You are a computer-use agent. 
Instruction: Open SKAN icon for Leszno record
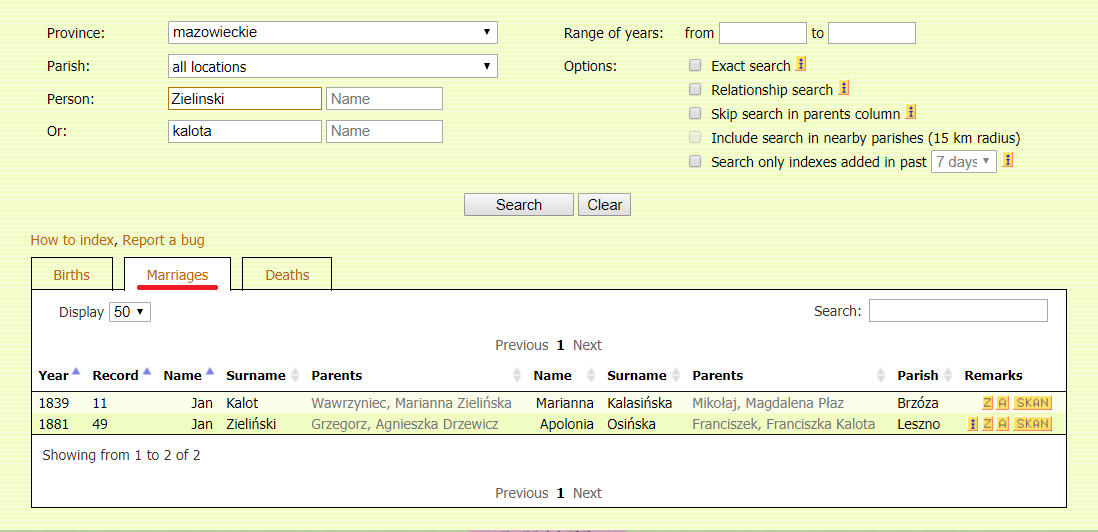coord(1032,424)
